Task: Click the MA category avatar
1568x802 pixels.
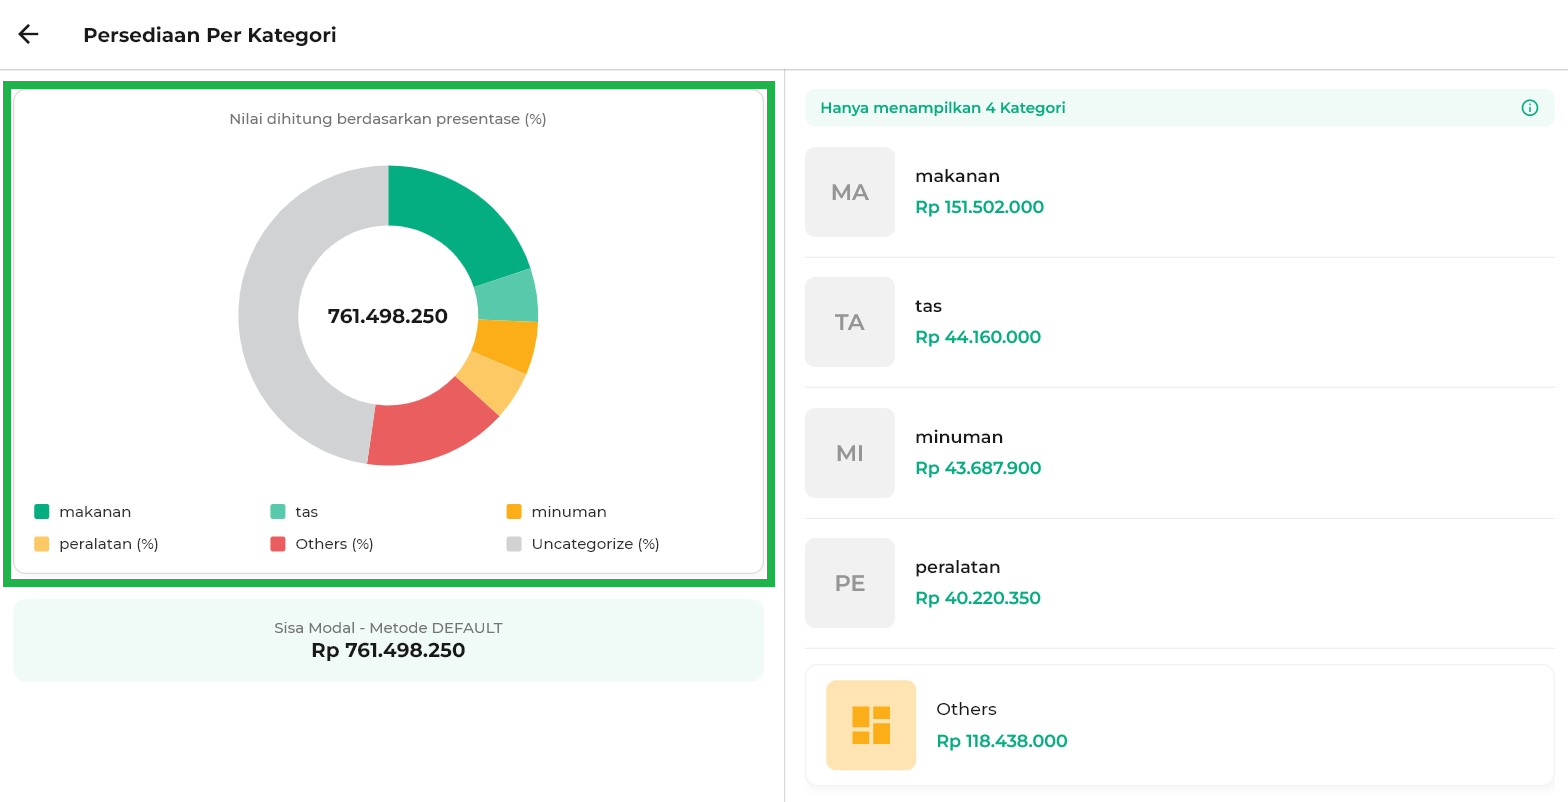Action: click(849, 192)
